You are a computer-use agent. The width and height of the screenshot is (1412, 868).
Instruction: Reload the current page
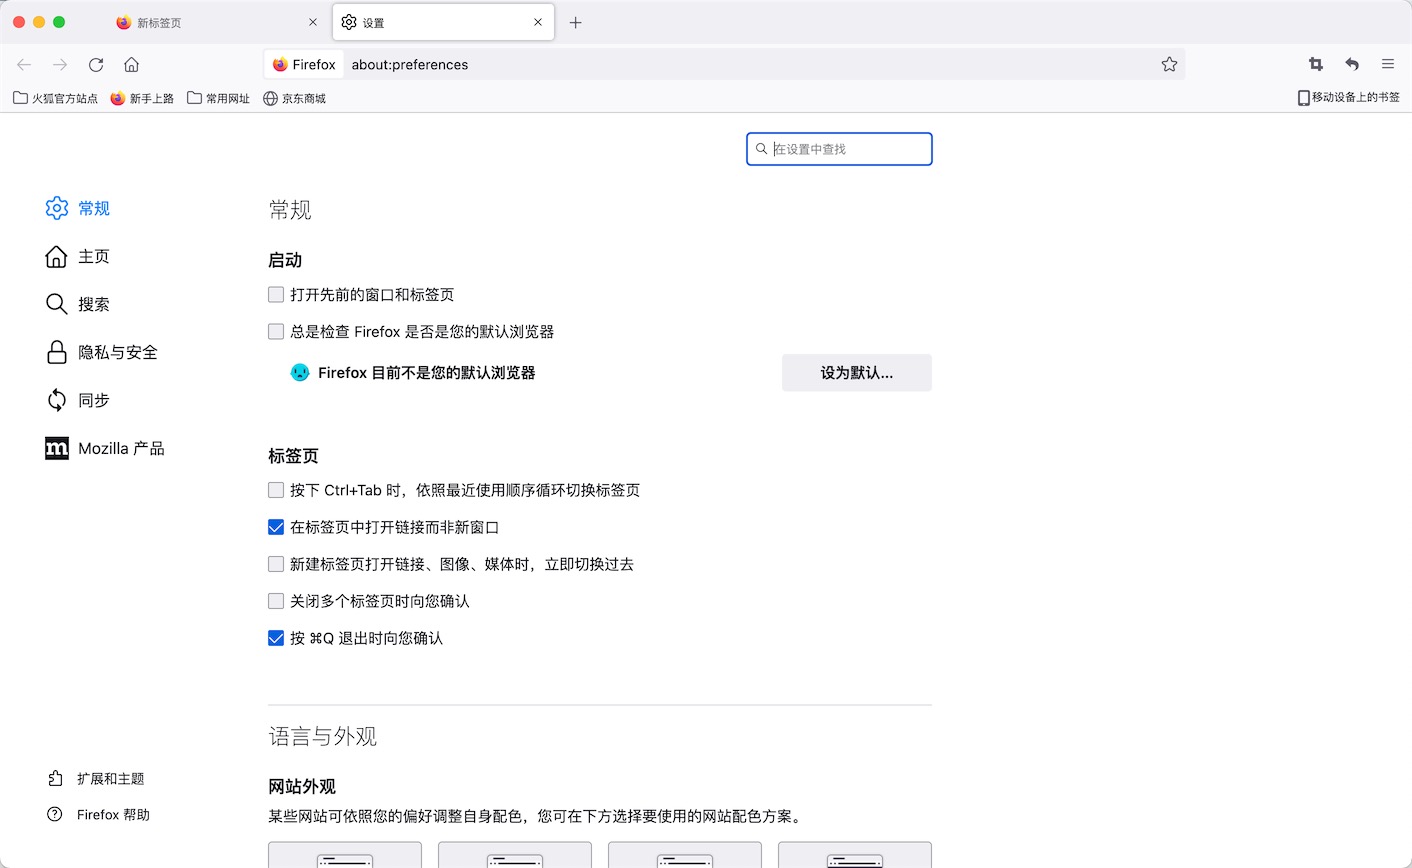[x=96, y=64]
